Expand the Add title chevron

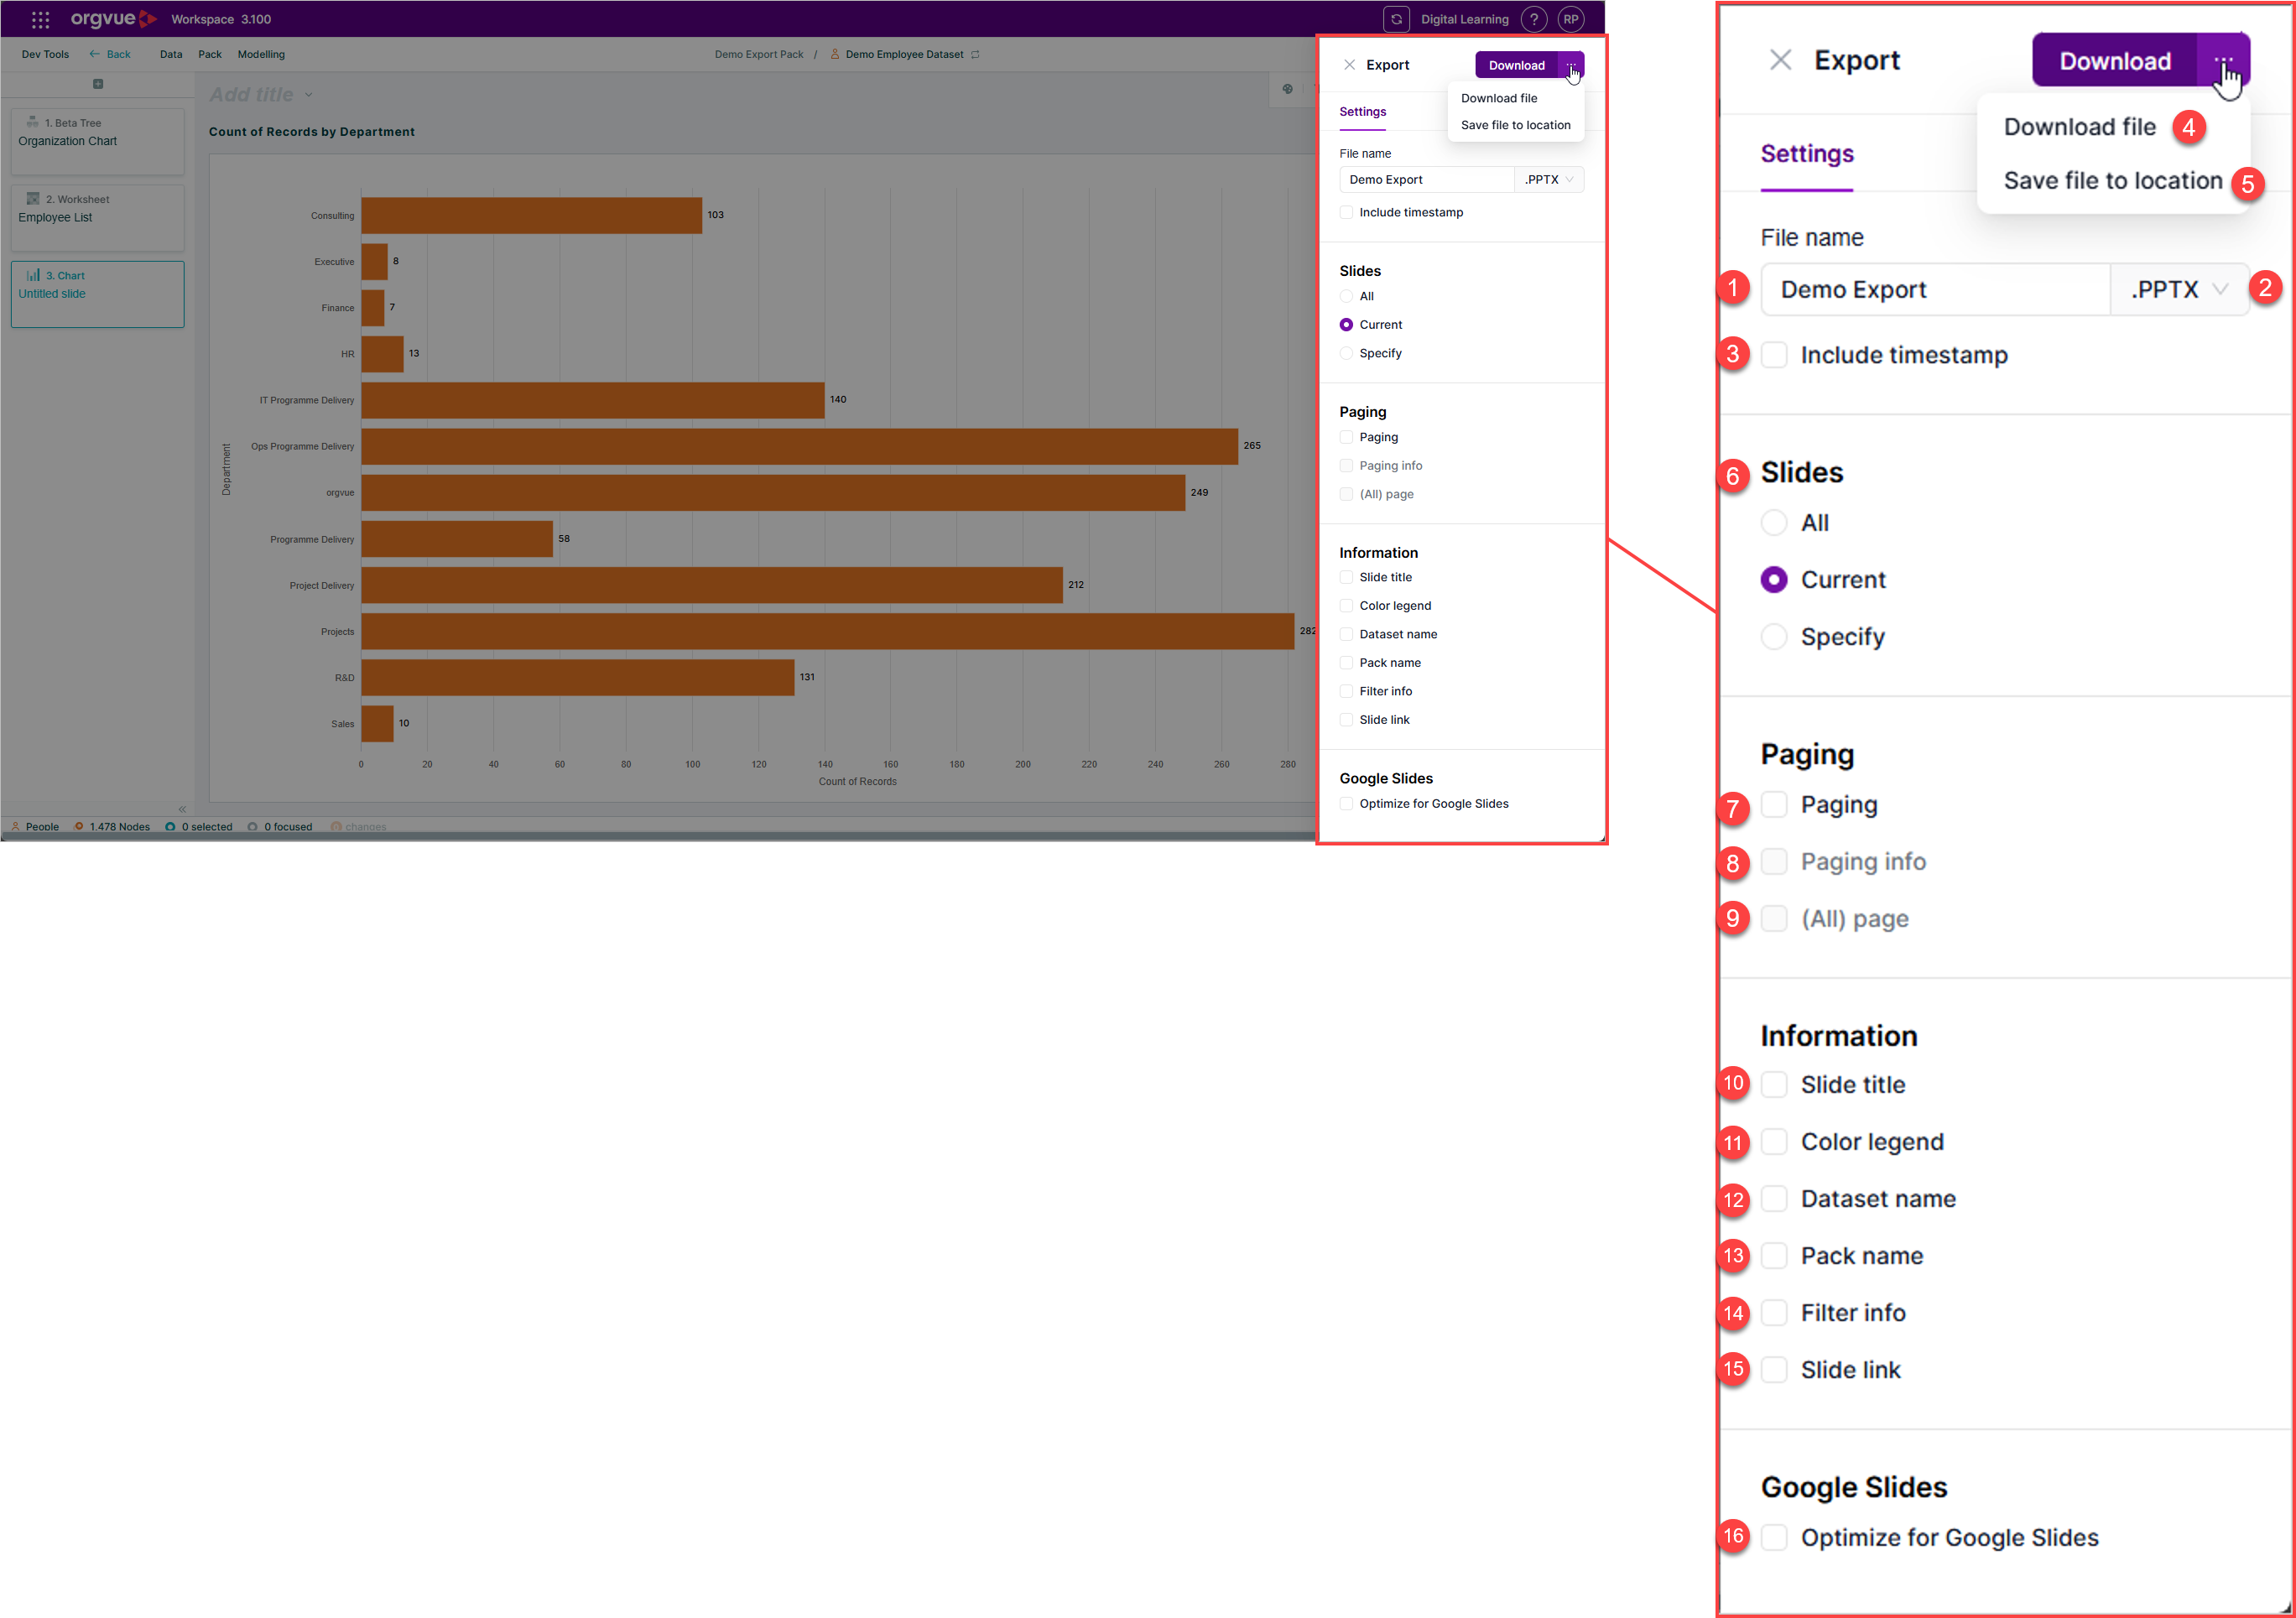point(309,95)
